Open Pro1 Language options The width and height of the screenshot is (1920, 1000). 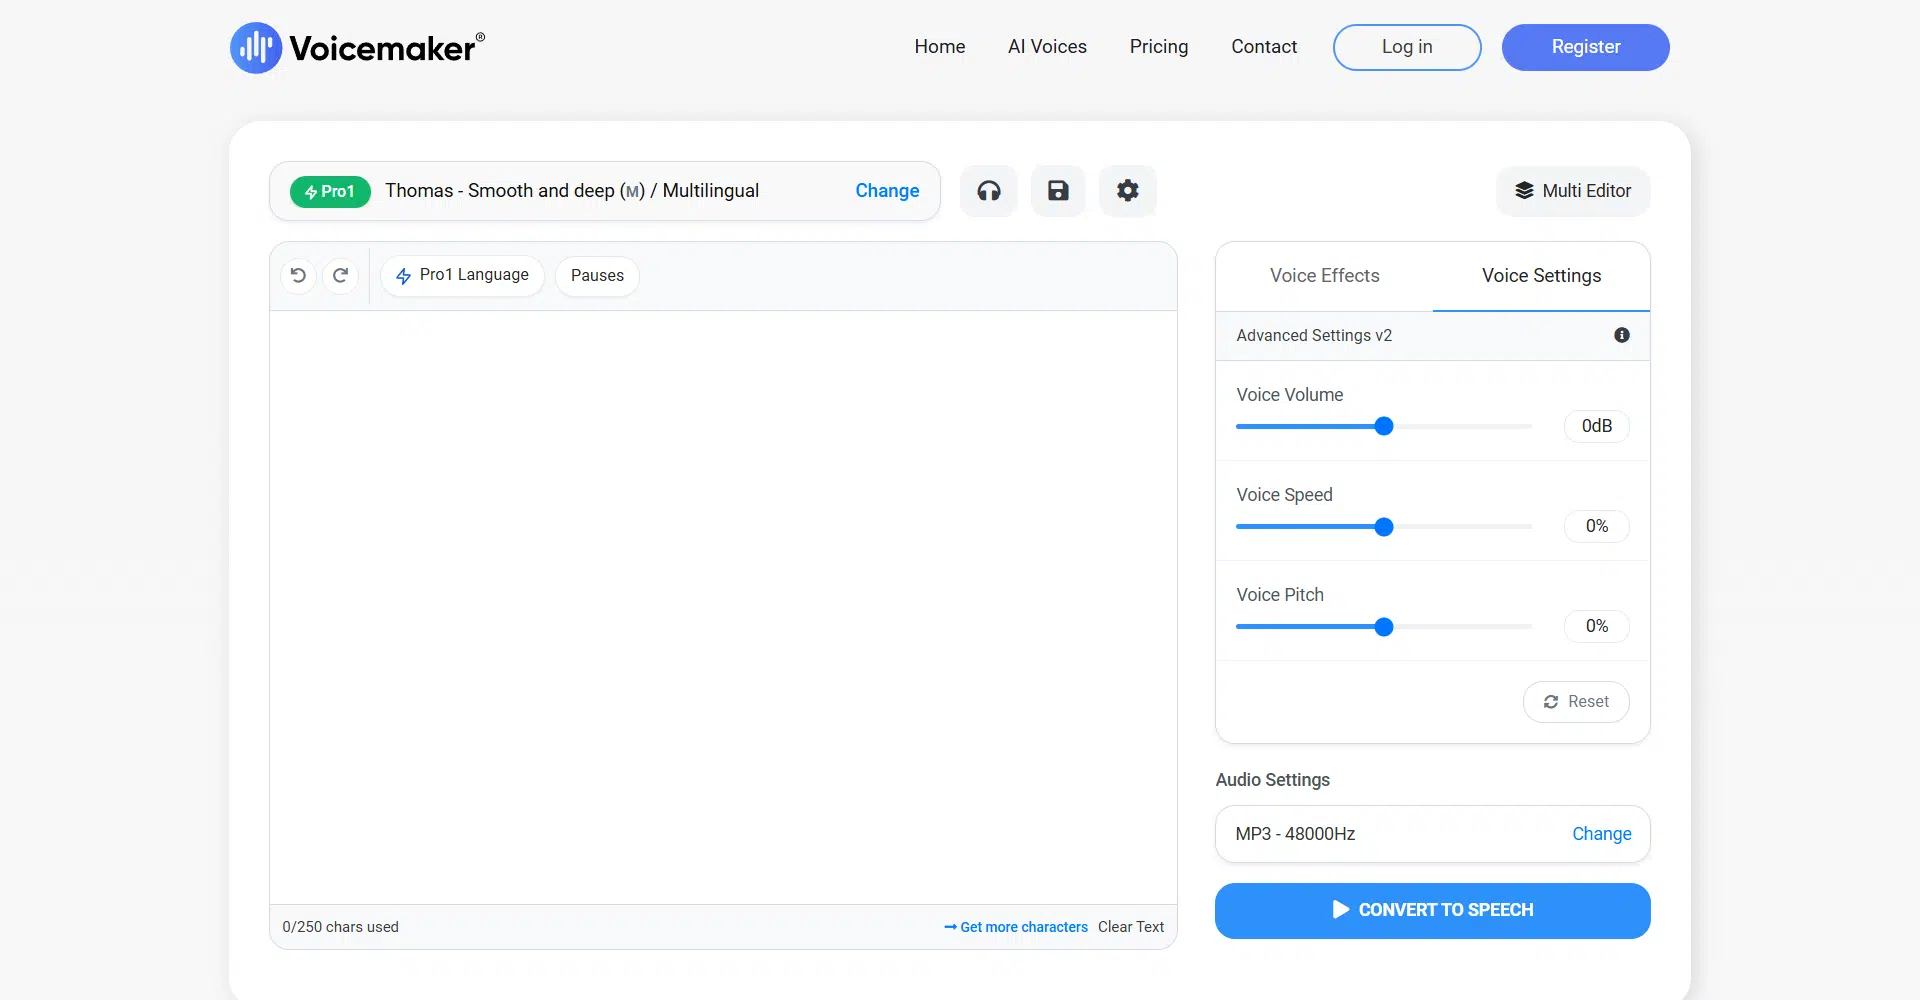point(462,275)
